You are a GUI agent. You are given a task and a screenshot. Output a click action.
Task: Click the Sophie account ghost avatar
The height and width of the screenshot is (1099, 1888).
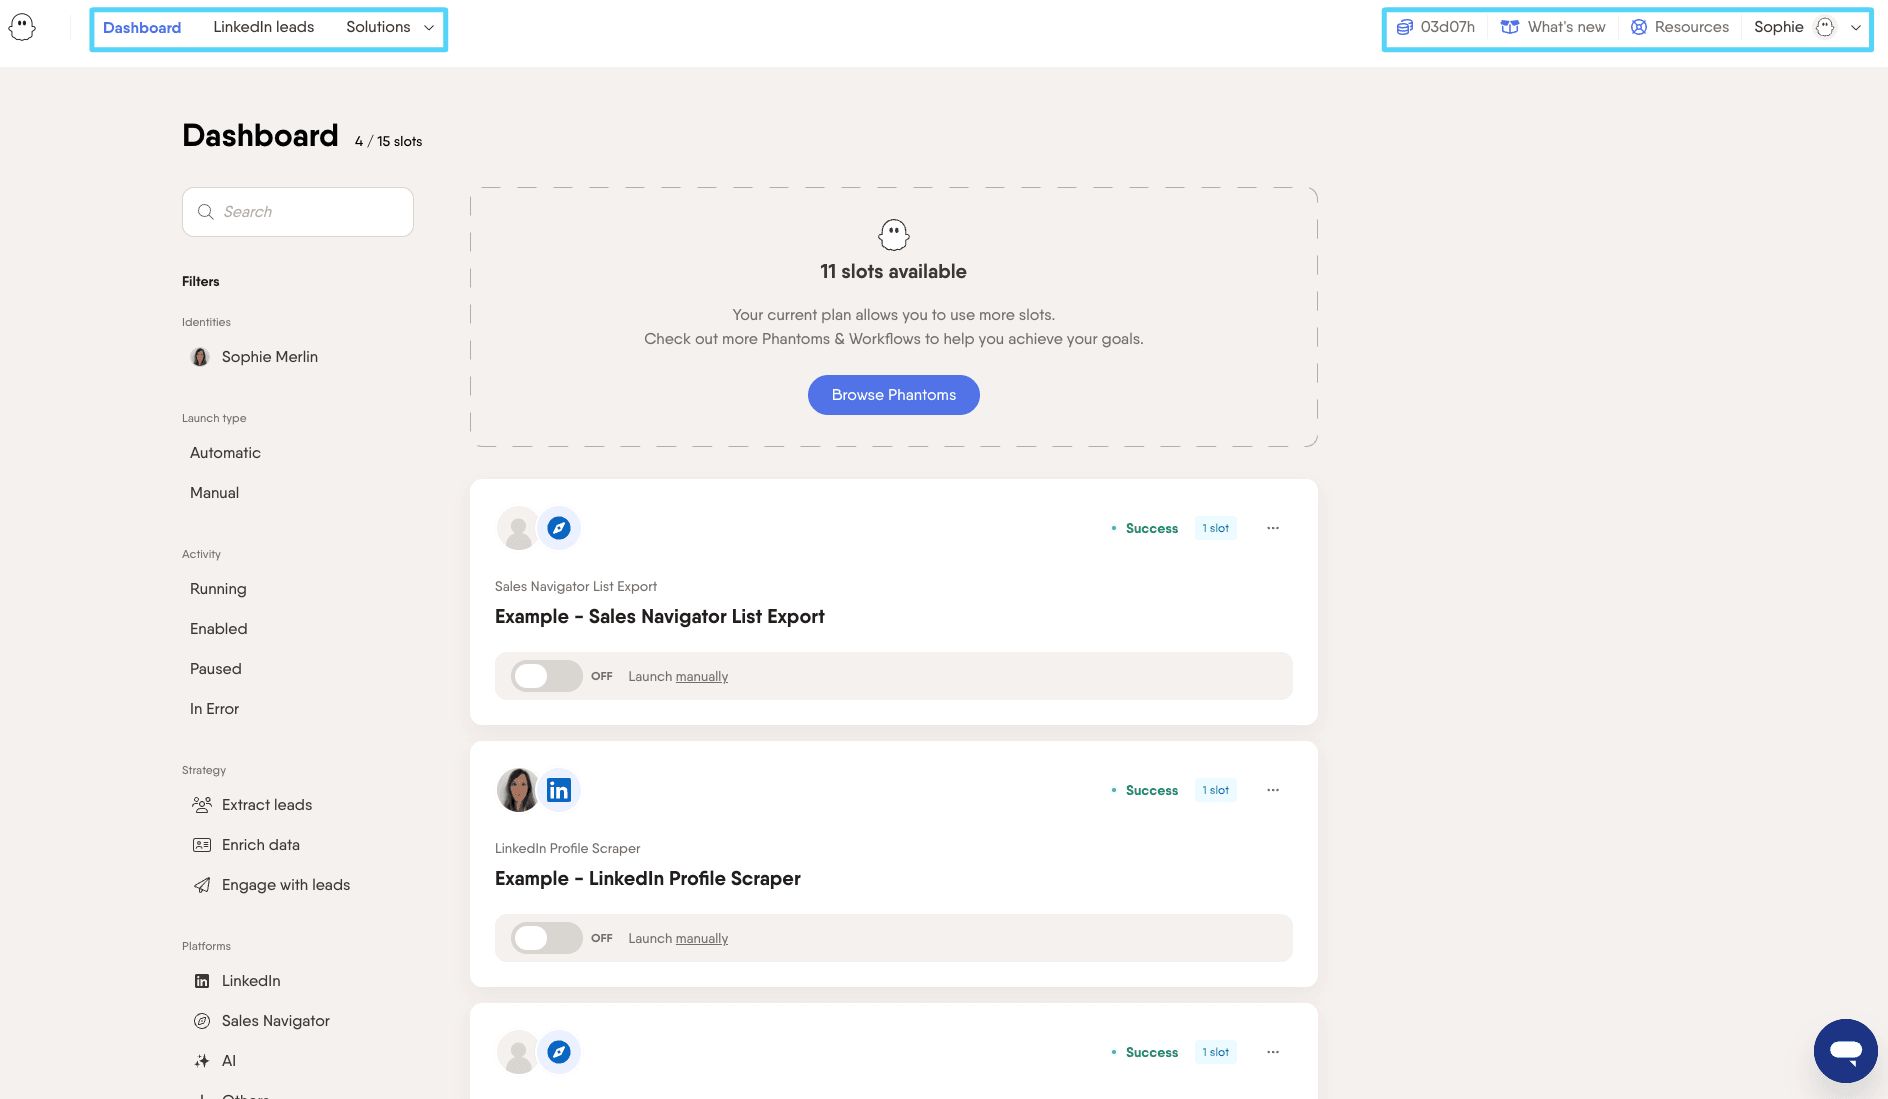(1825, 27)
